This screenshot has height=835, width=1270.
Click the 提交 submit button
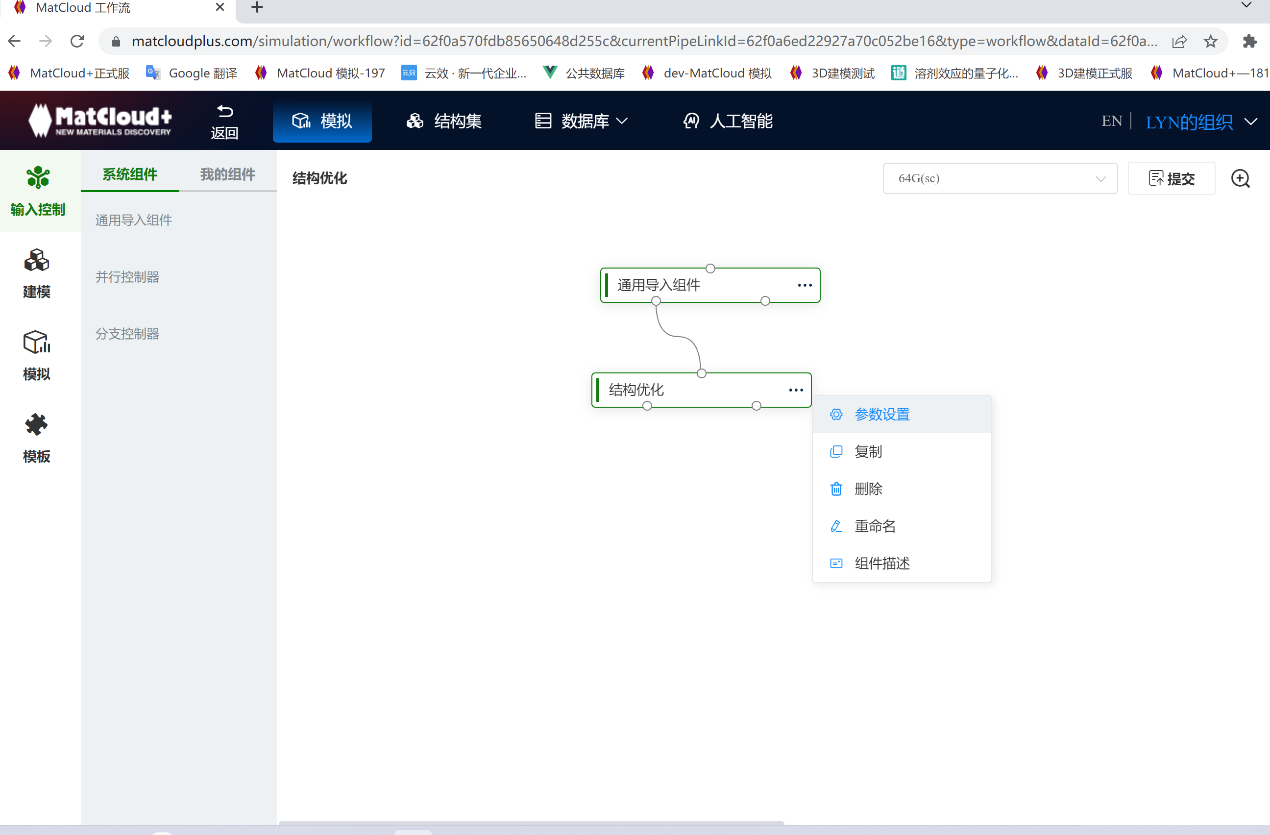[x=1171, y=178]
